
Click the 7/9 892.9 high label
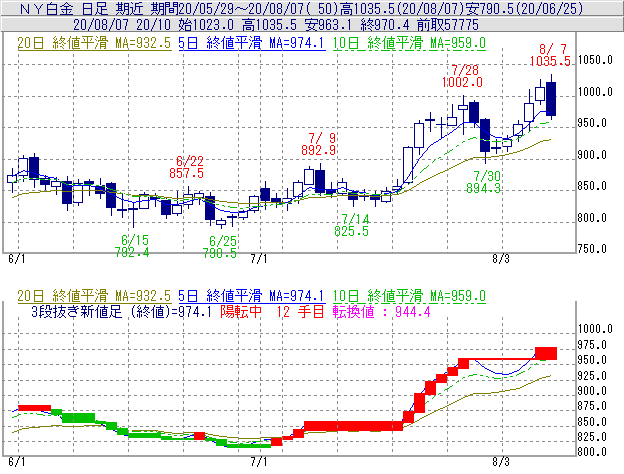pos(318,144)
